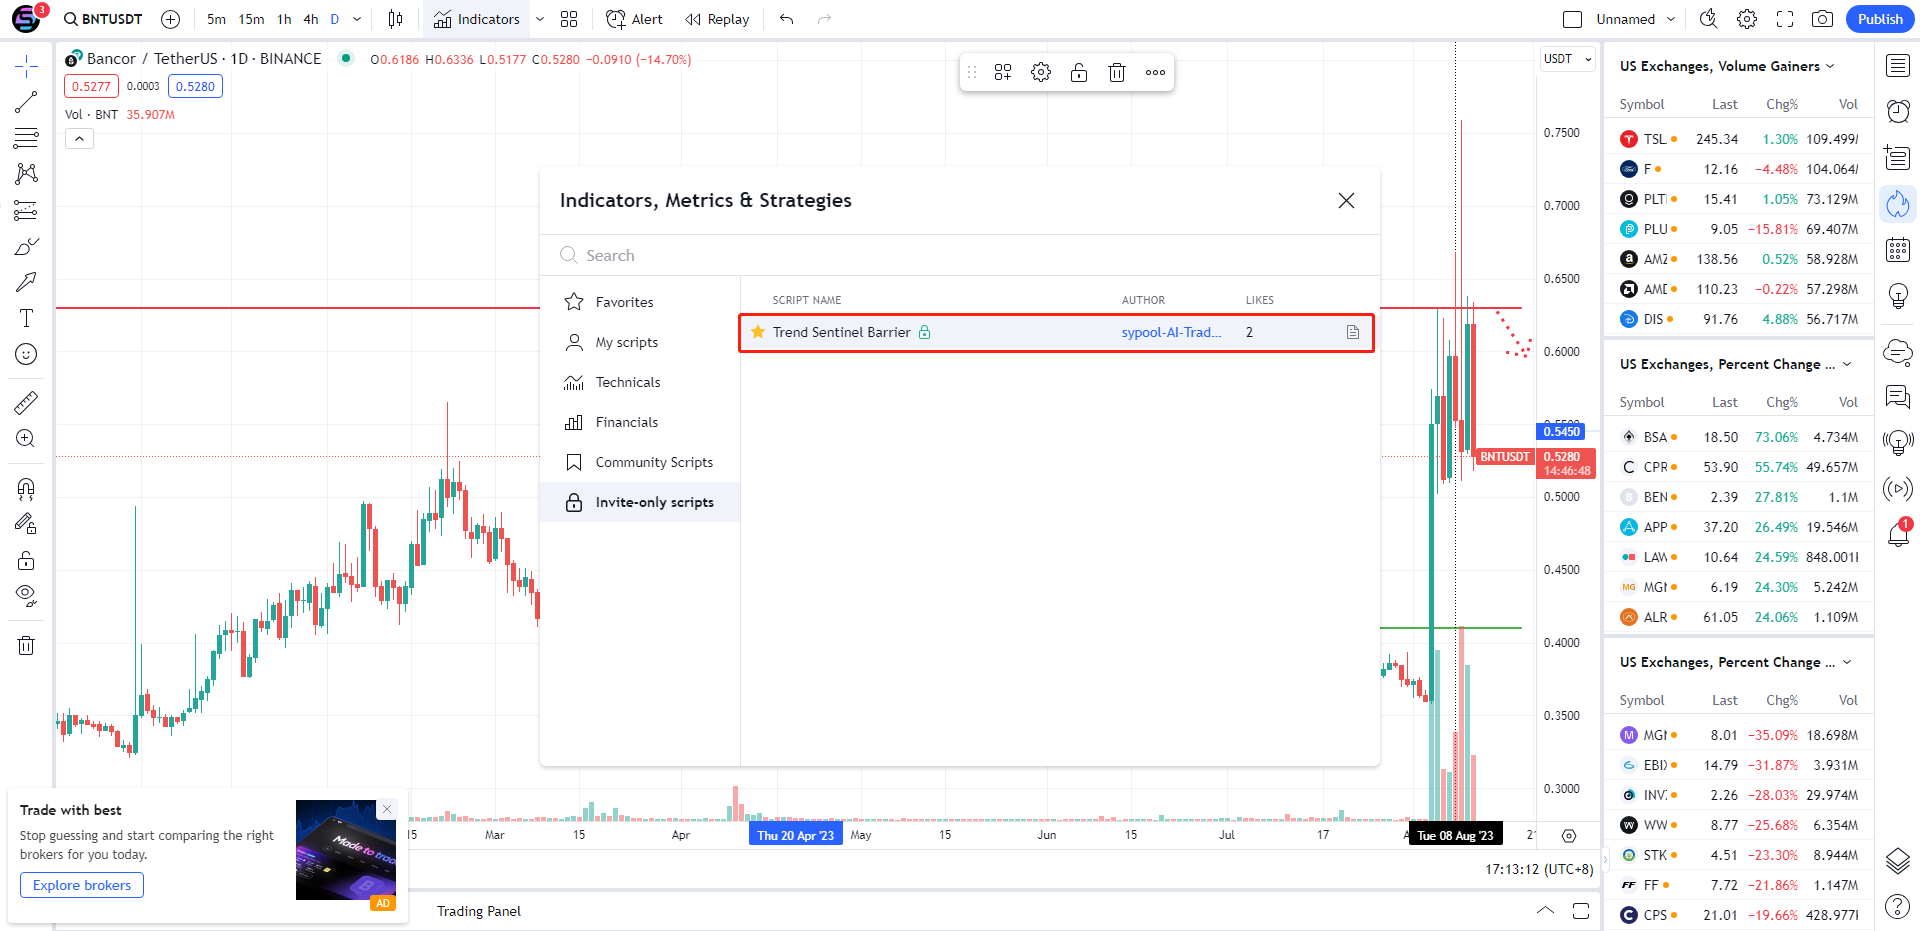Take a chart snapshot with camera icon
1920x931 pixels.
pyautogui.click(x=1822, y=19)
